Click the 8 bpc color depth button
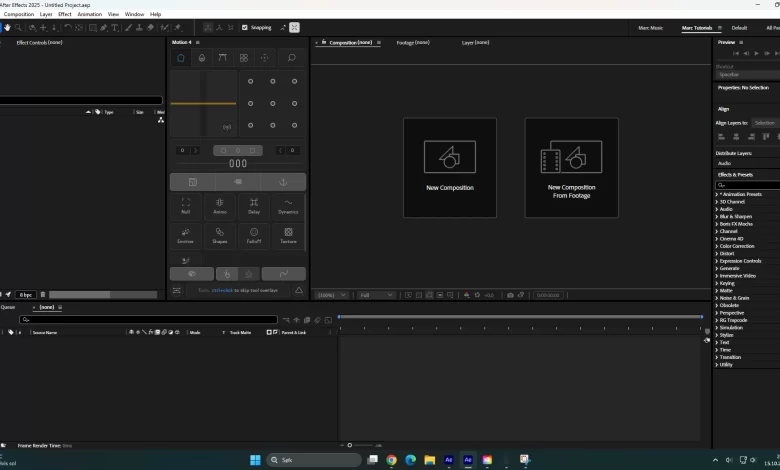Image resolution: width=780 pixels, height=470 pixels. [x=26, y=294]
